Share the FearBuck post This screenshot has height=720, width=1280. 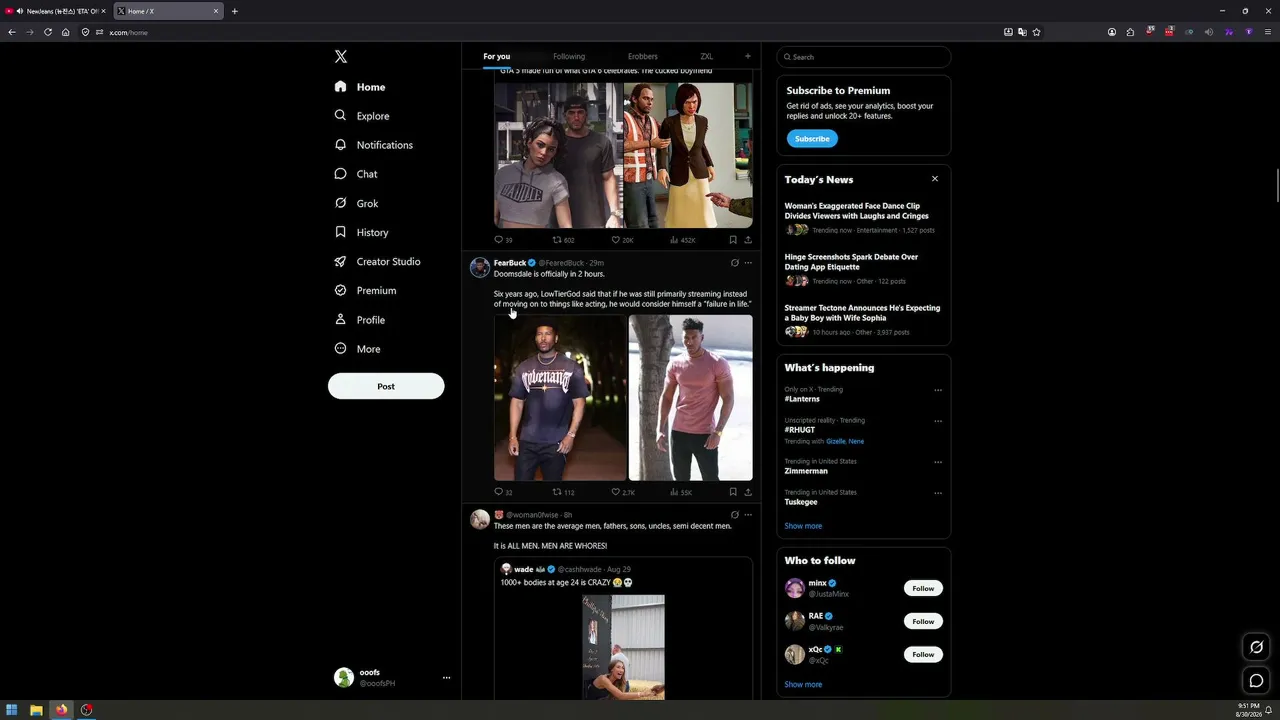pyautogui.click(x=748, y=492)
